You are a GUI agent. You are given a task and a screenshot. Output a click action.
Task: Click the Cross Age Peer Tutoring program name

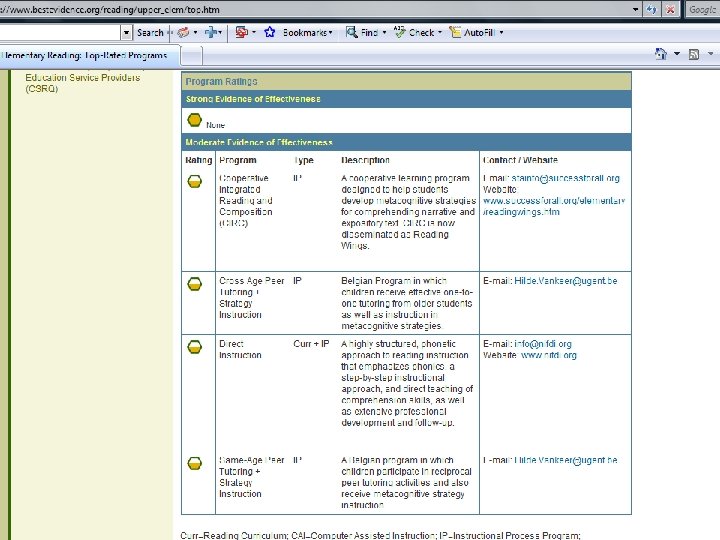pyautogui.click(x=252, y=298)
